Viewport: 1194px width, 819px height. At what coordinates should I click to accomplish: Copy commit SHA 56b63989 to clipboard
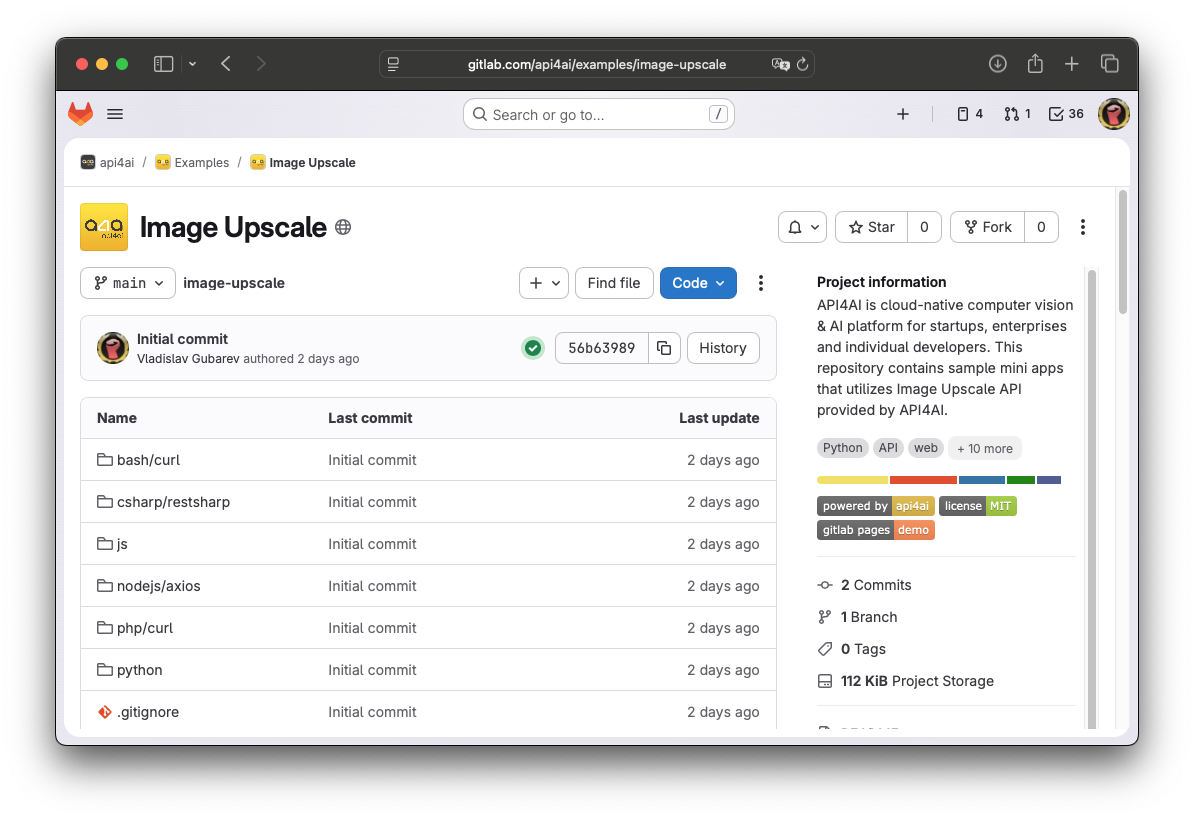[x=664, y=348]
